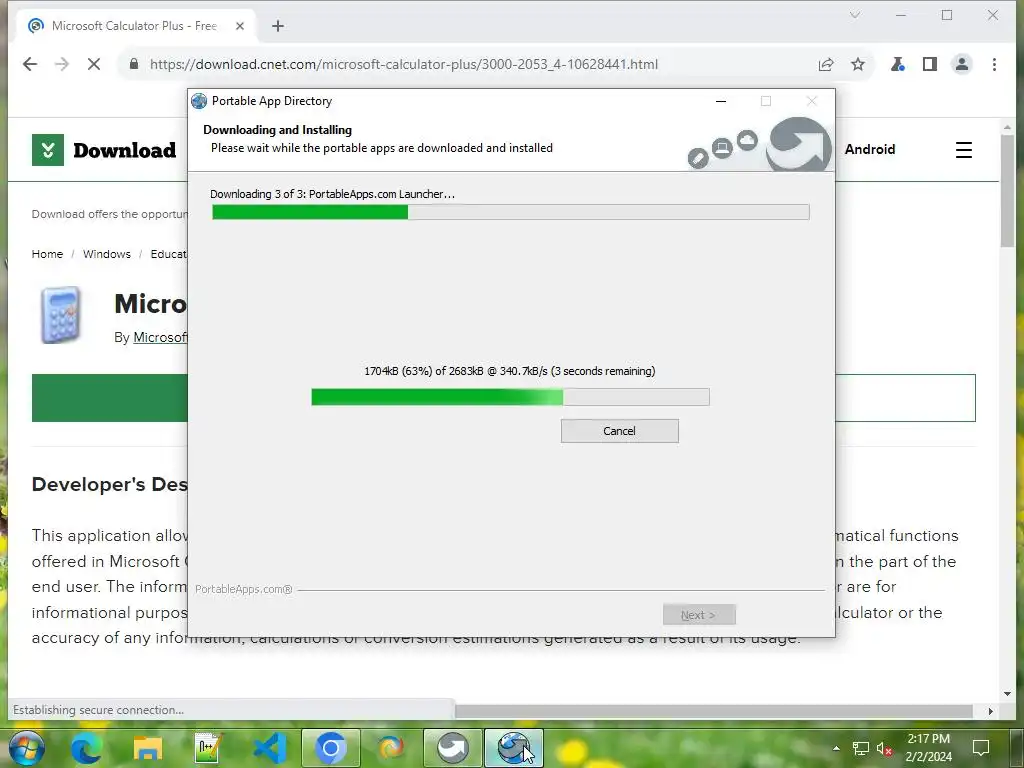Show hidden system tray icons

[836, 748]
